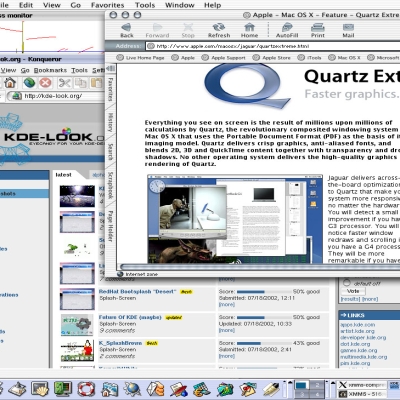The image size is (400, 400).
Task: Open the Future Of KDE thumbnail image
Action: point(77,325)
